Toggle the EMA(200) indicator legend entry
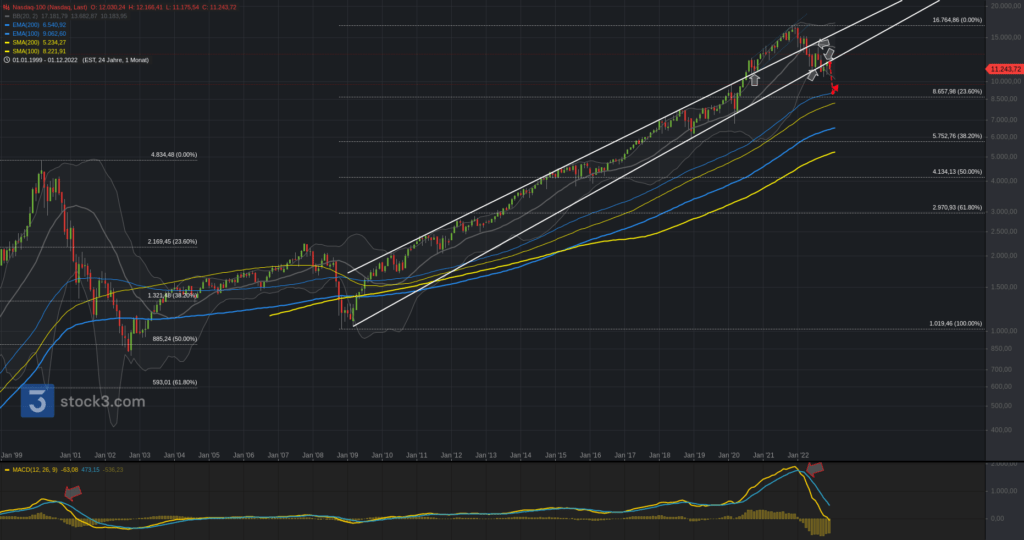This screenshot has height=540, width=1024. pos(37,25)
